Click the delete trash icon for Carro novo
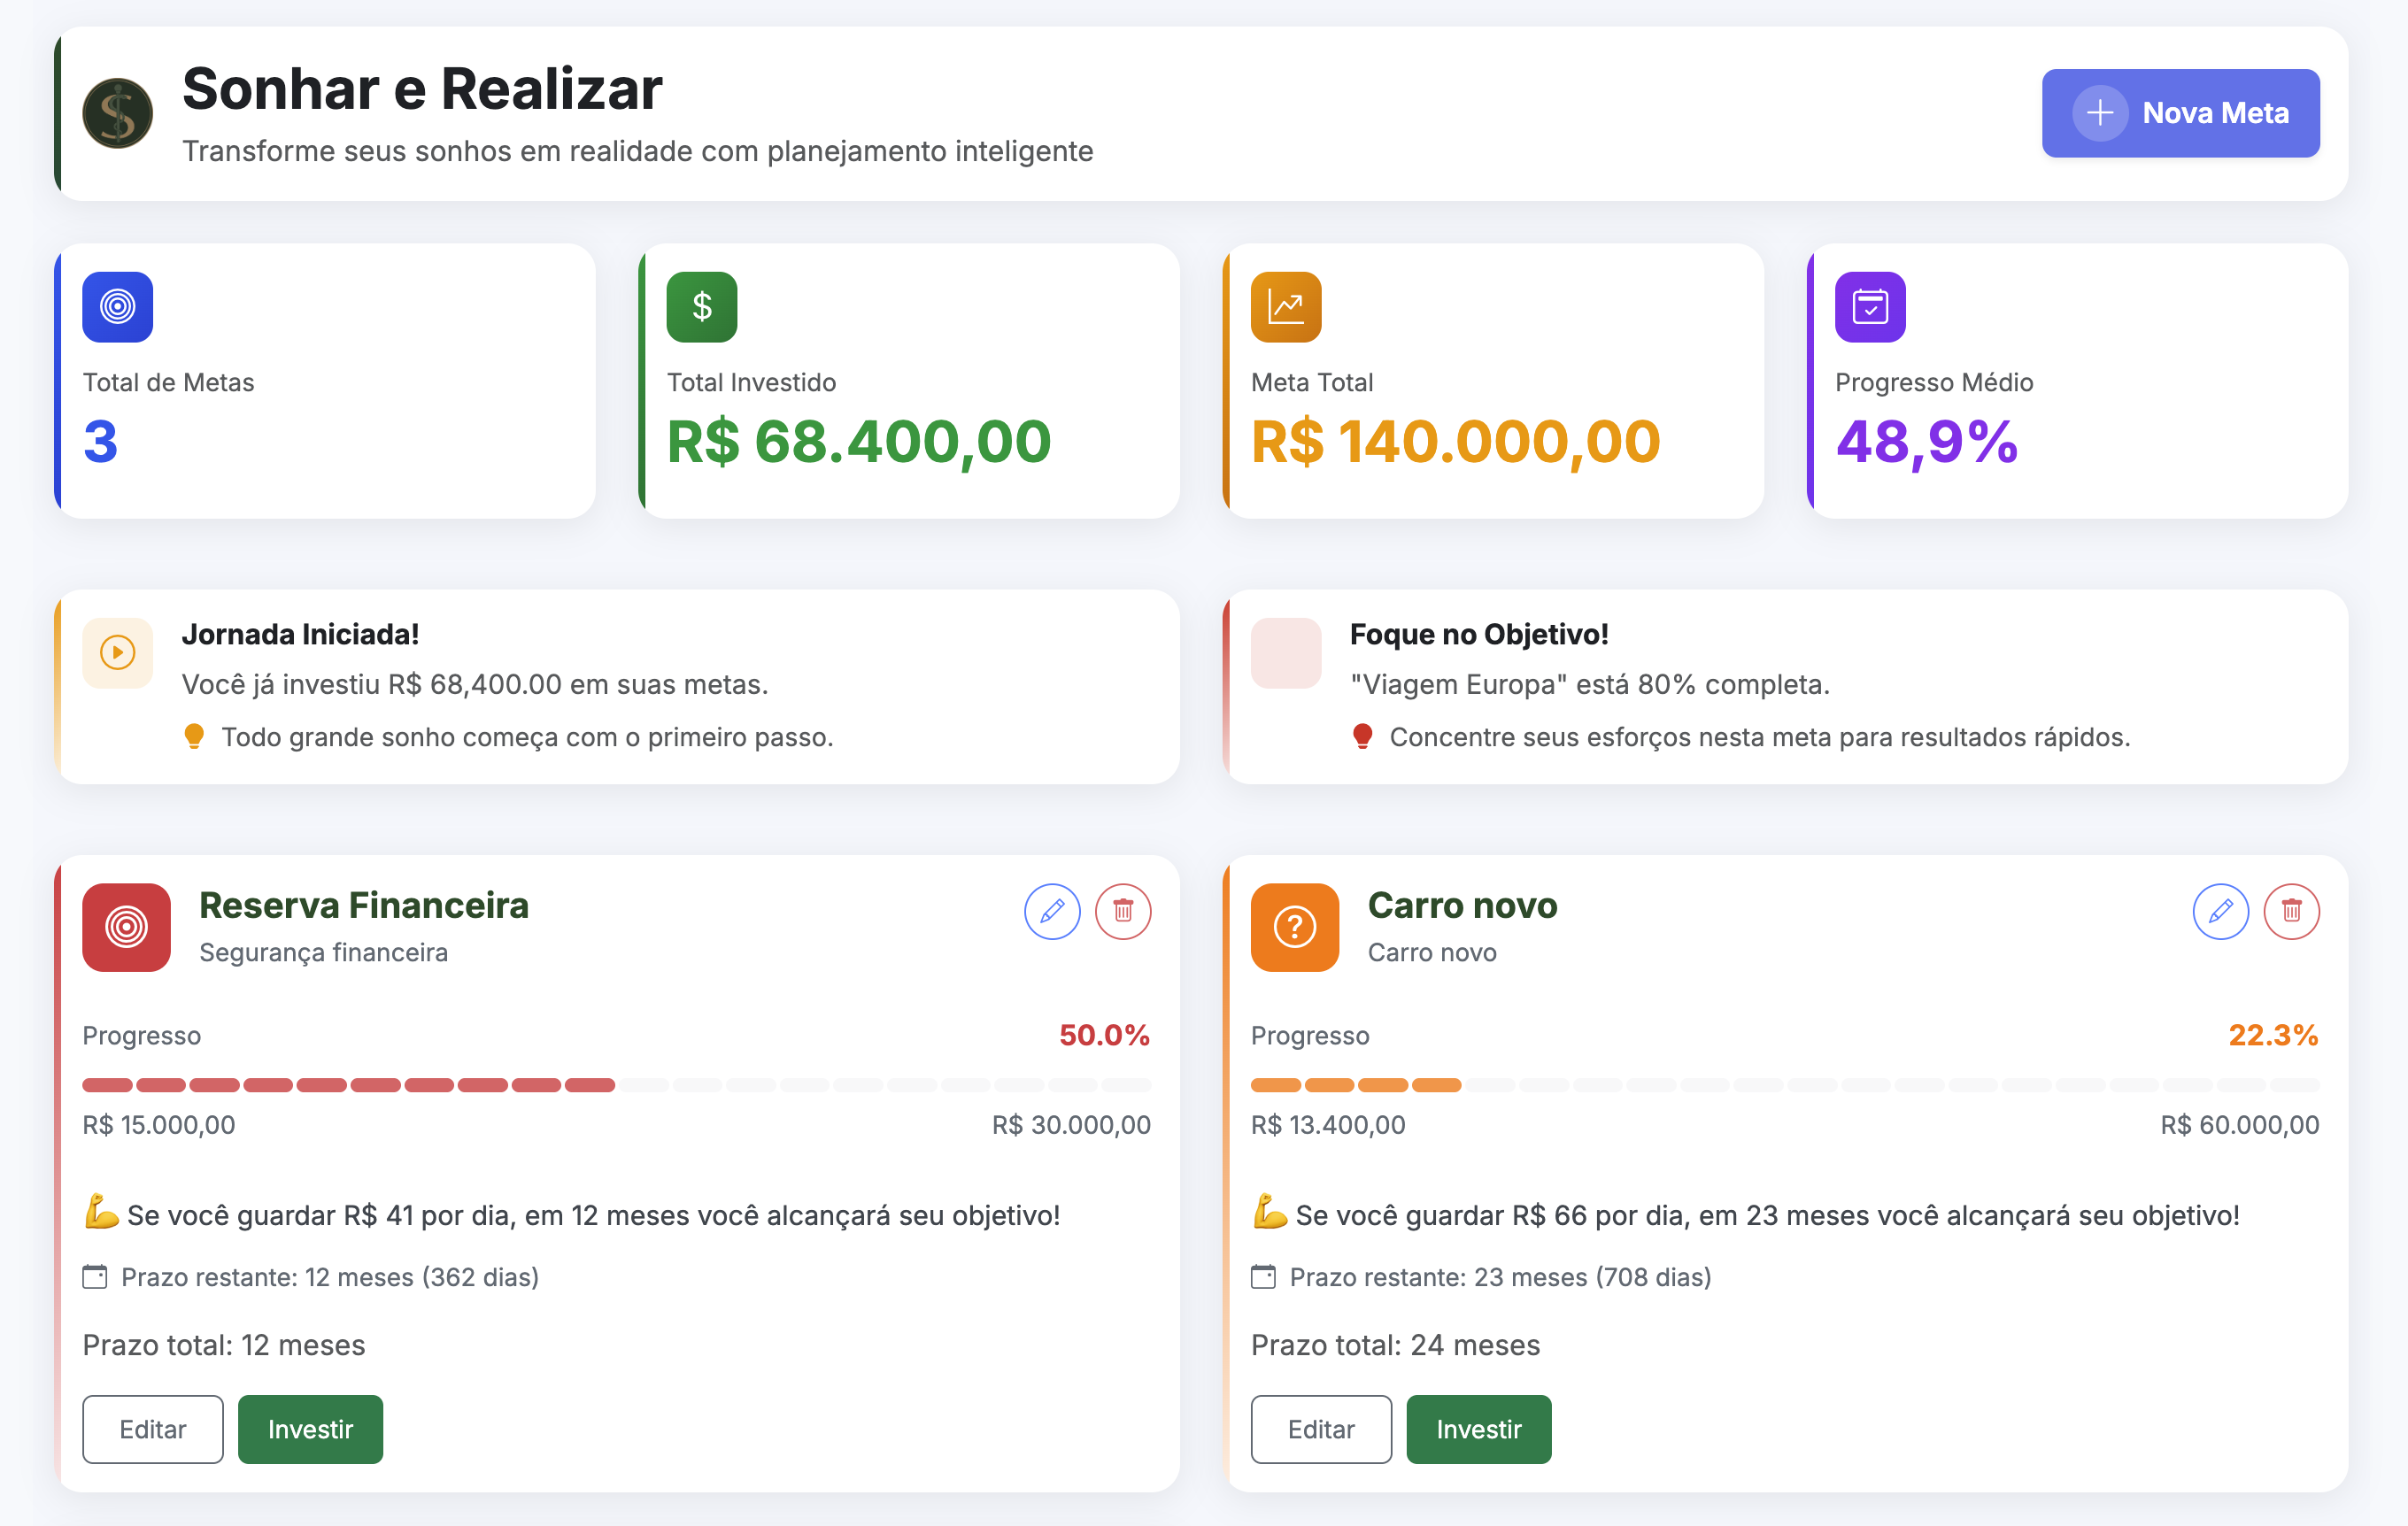 point(2292,911)
